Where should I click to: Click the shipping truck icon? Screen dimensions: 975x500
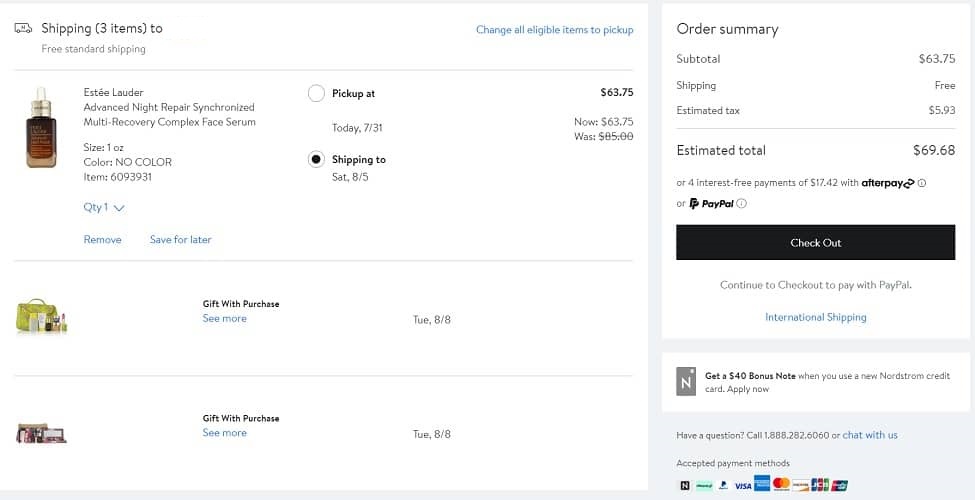point(23,29)
